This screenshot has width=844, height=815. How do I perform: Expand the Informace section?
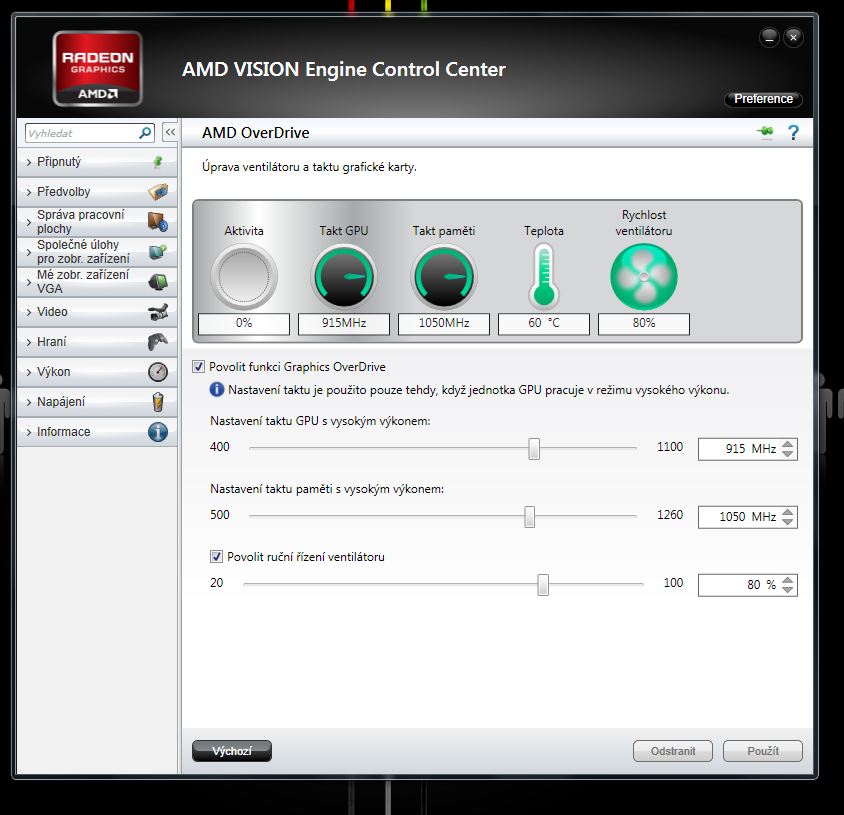point(97,432)
